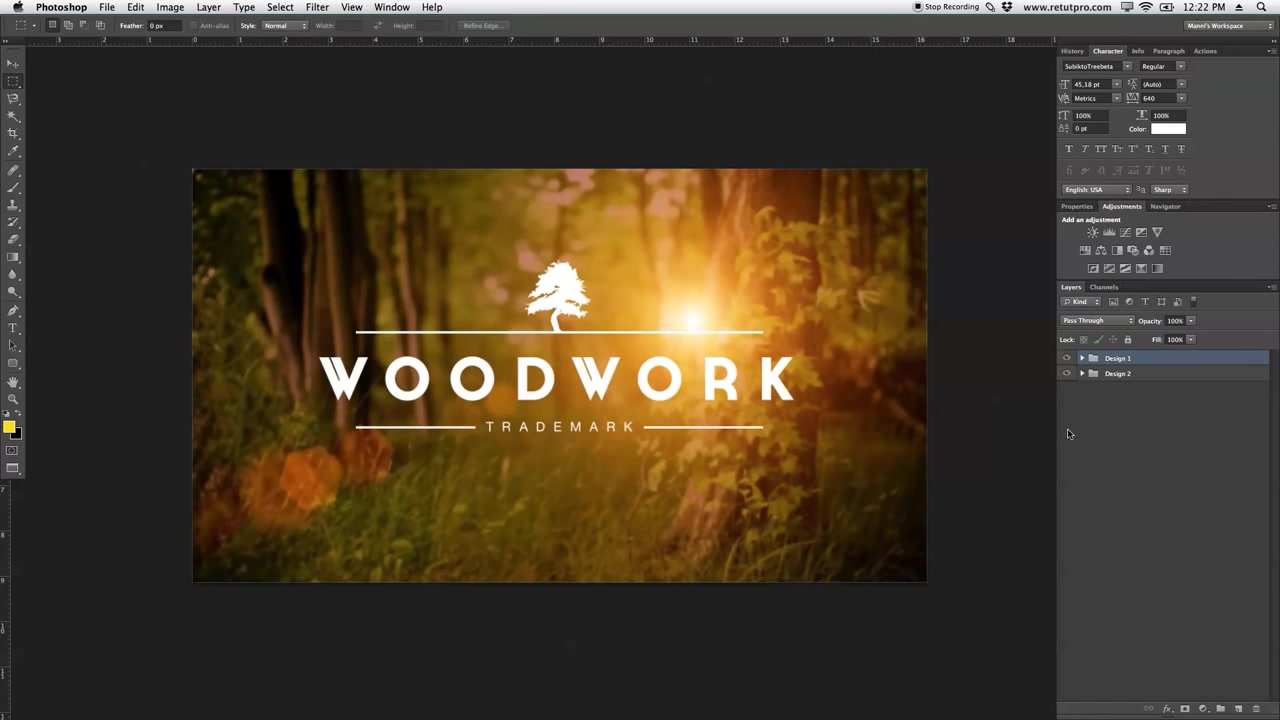Open the SubiktoTreebeta font family dropdown
This screenshot has width=1280, height=720.
pyautogui.click(x=1127, y=66)
